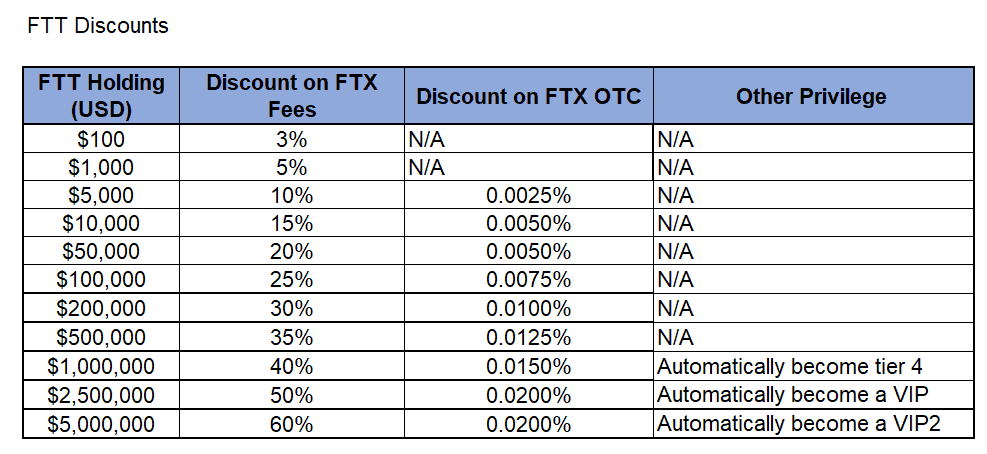This screenshot has width=987, height=454.
Task: Click the $2,500,000 holding cell
Action: (101, 395)
